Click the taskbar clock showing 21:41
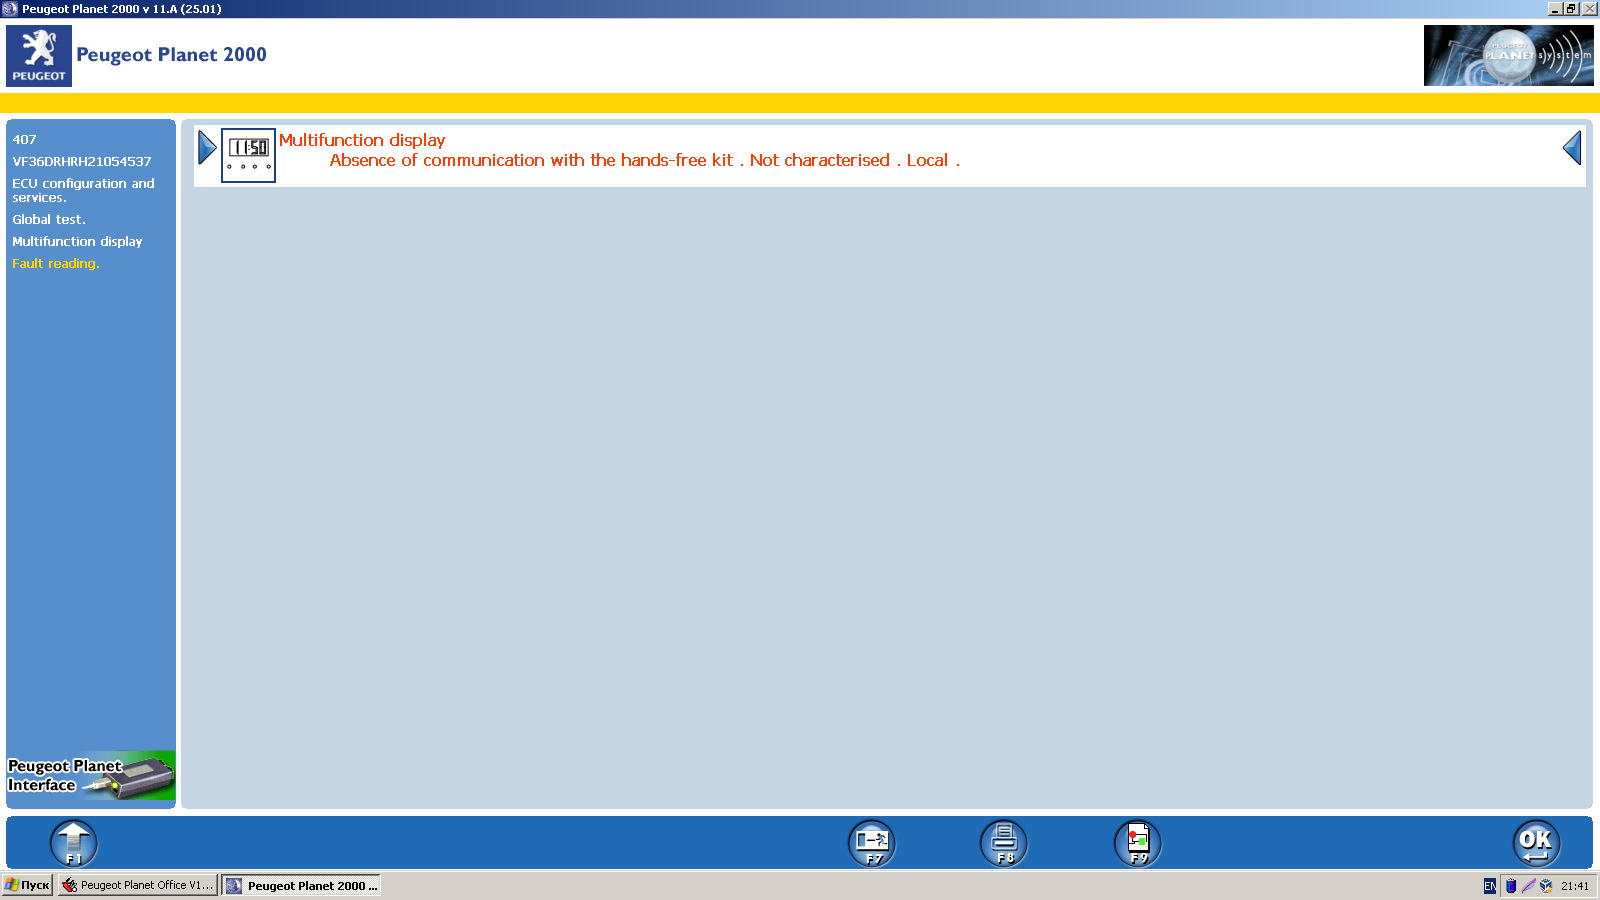 (1575, 886)
